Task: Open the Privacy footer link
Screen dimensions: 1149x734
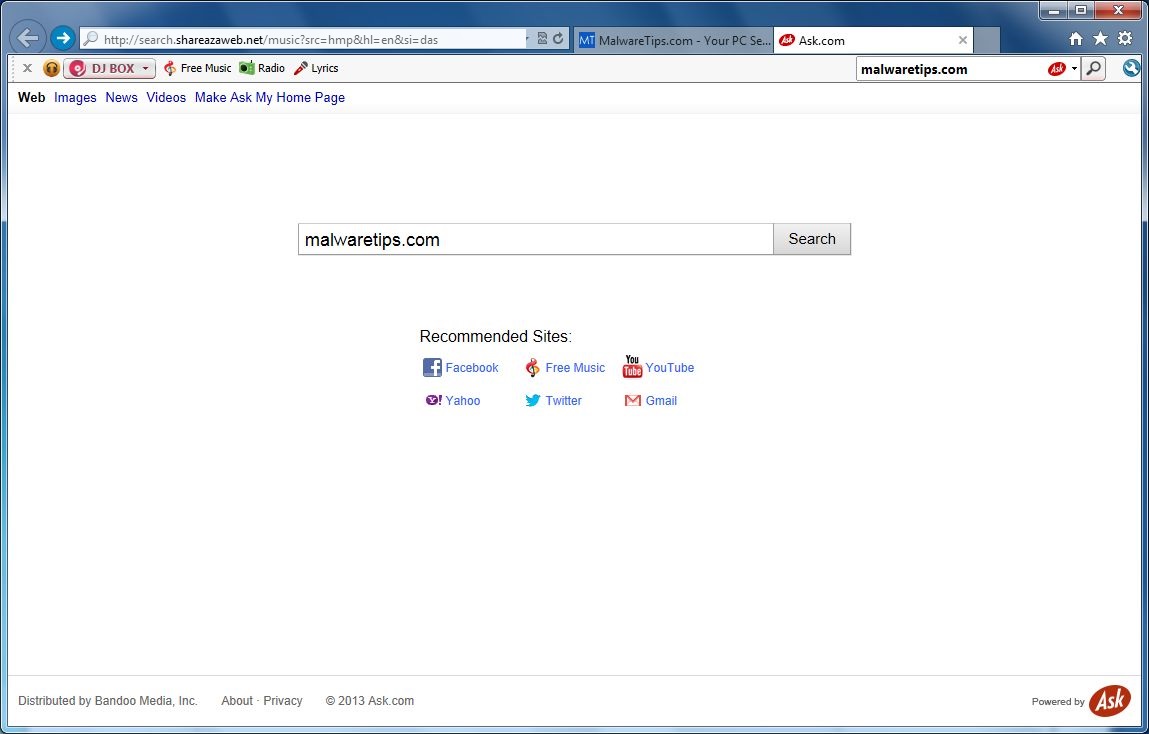Action: click(x=283, y=701)
